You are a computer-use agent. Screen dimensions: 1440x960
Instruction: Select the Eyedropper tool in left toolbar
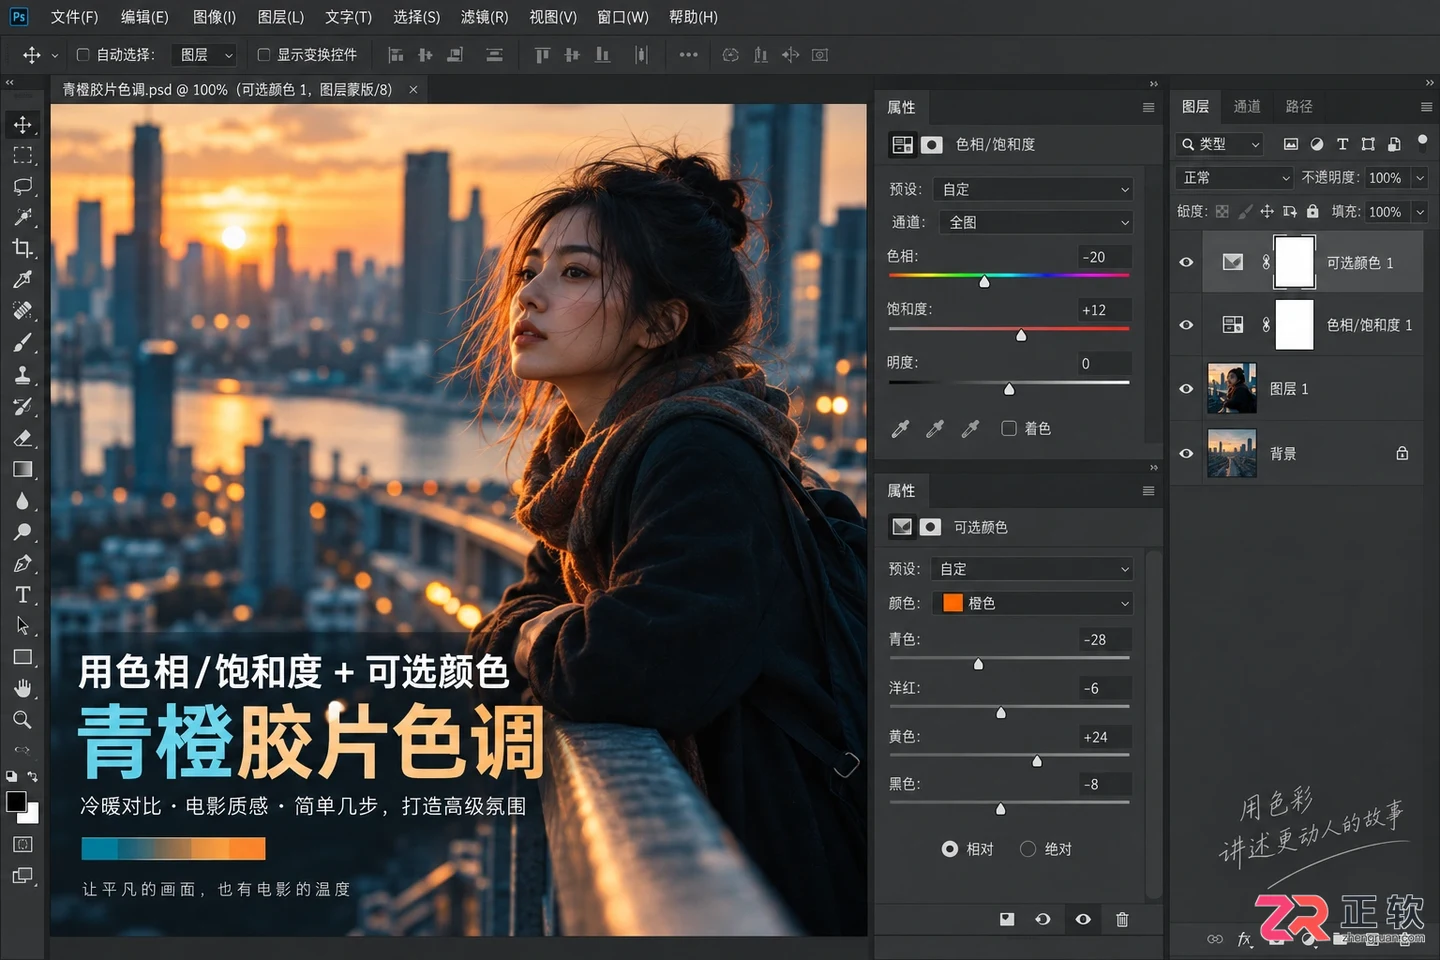22,279
